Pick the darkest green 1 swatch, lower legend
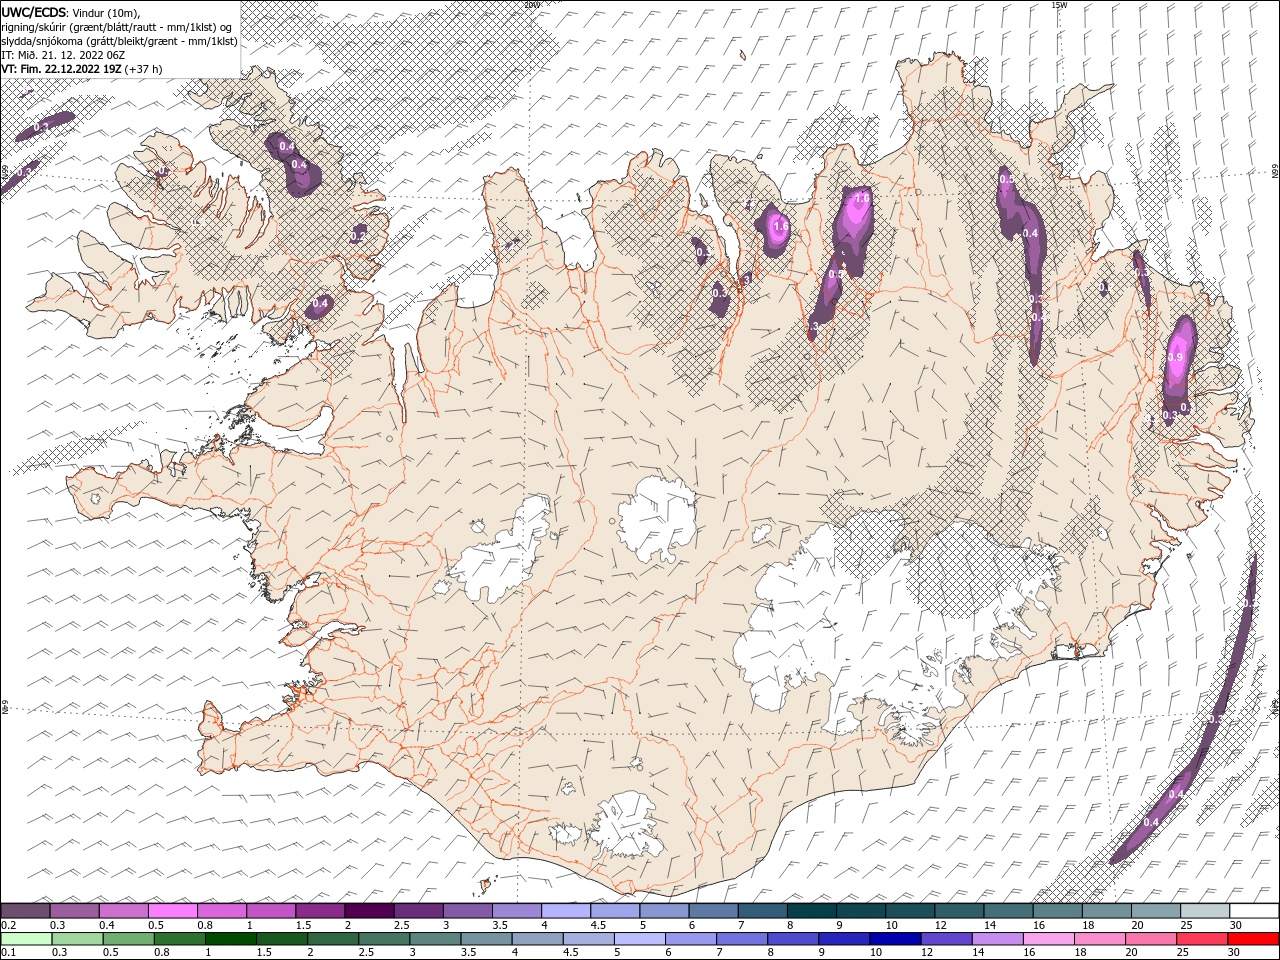This screenshot has width=1280, height=960. tap(230, 939)
